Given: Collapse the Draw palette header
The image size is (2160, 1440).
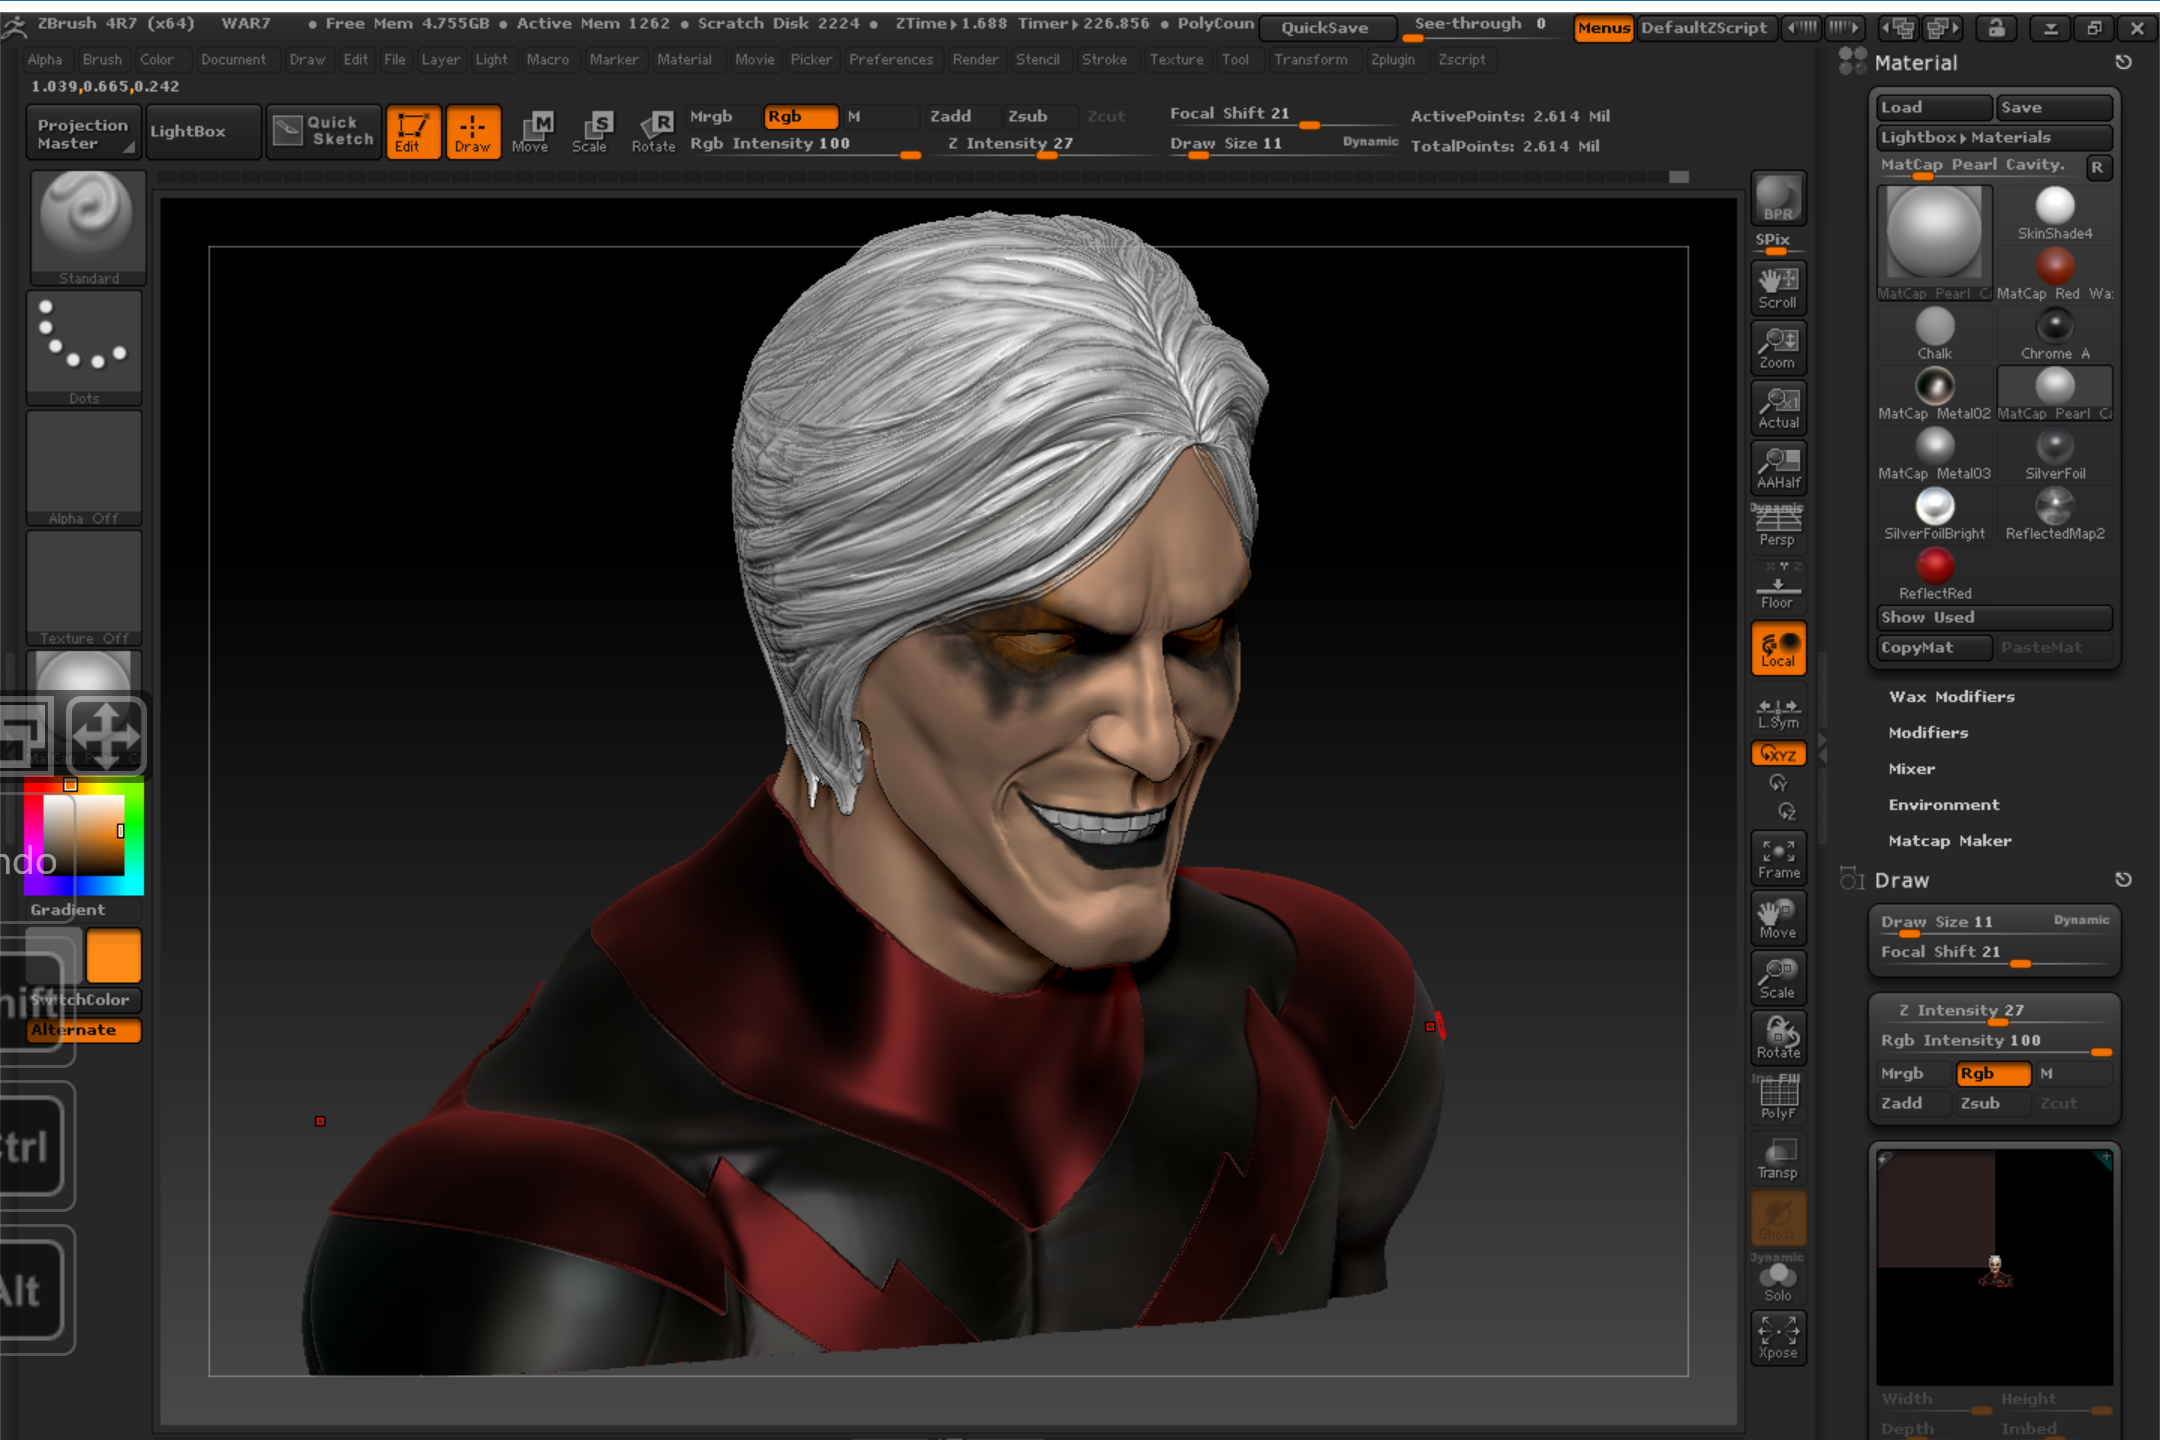Looking at the screenshot, I should pyautogui.click(x=1901, y=881).
